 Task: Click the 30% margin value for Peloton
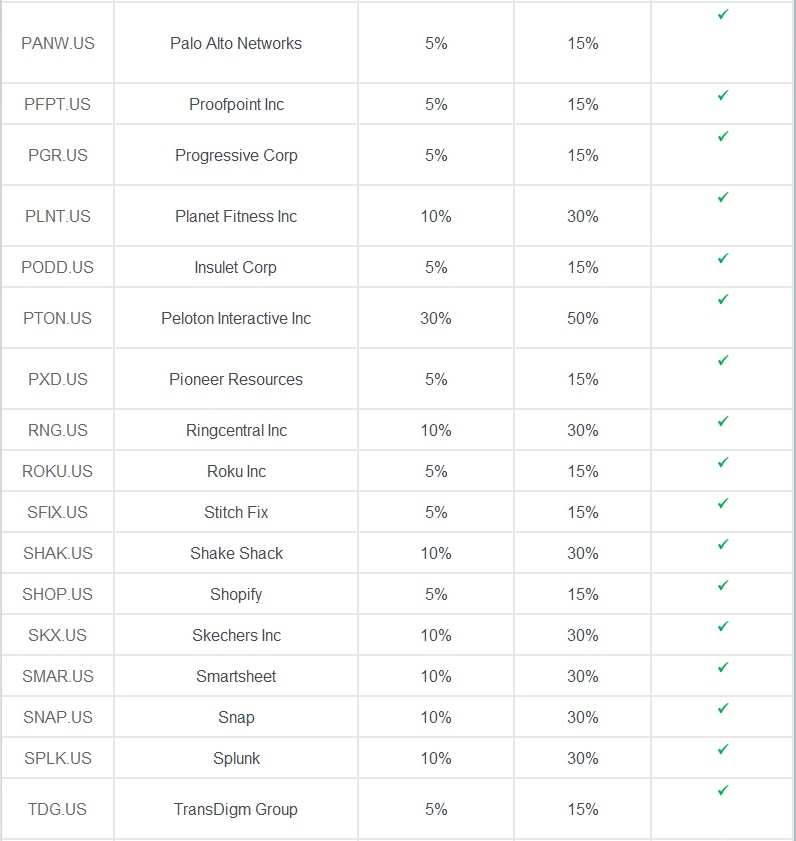point(436,318)
